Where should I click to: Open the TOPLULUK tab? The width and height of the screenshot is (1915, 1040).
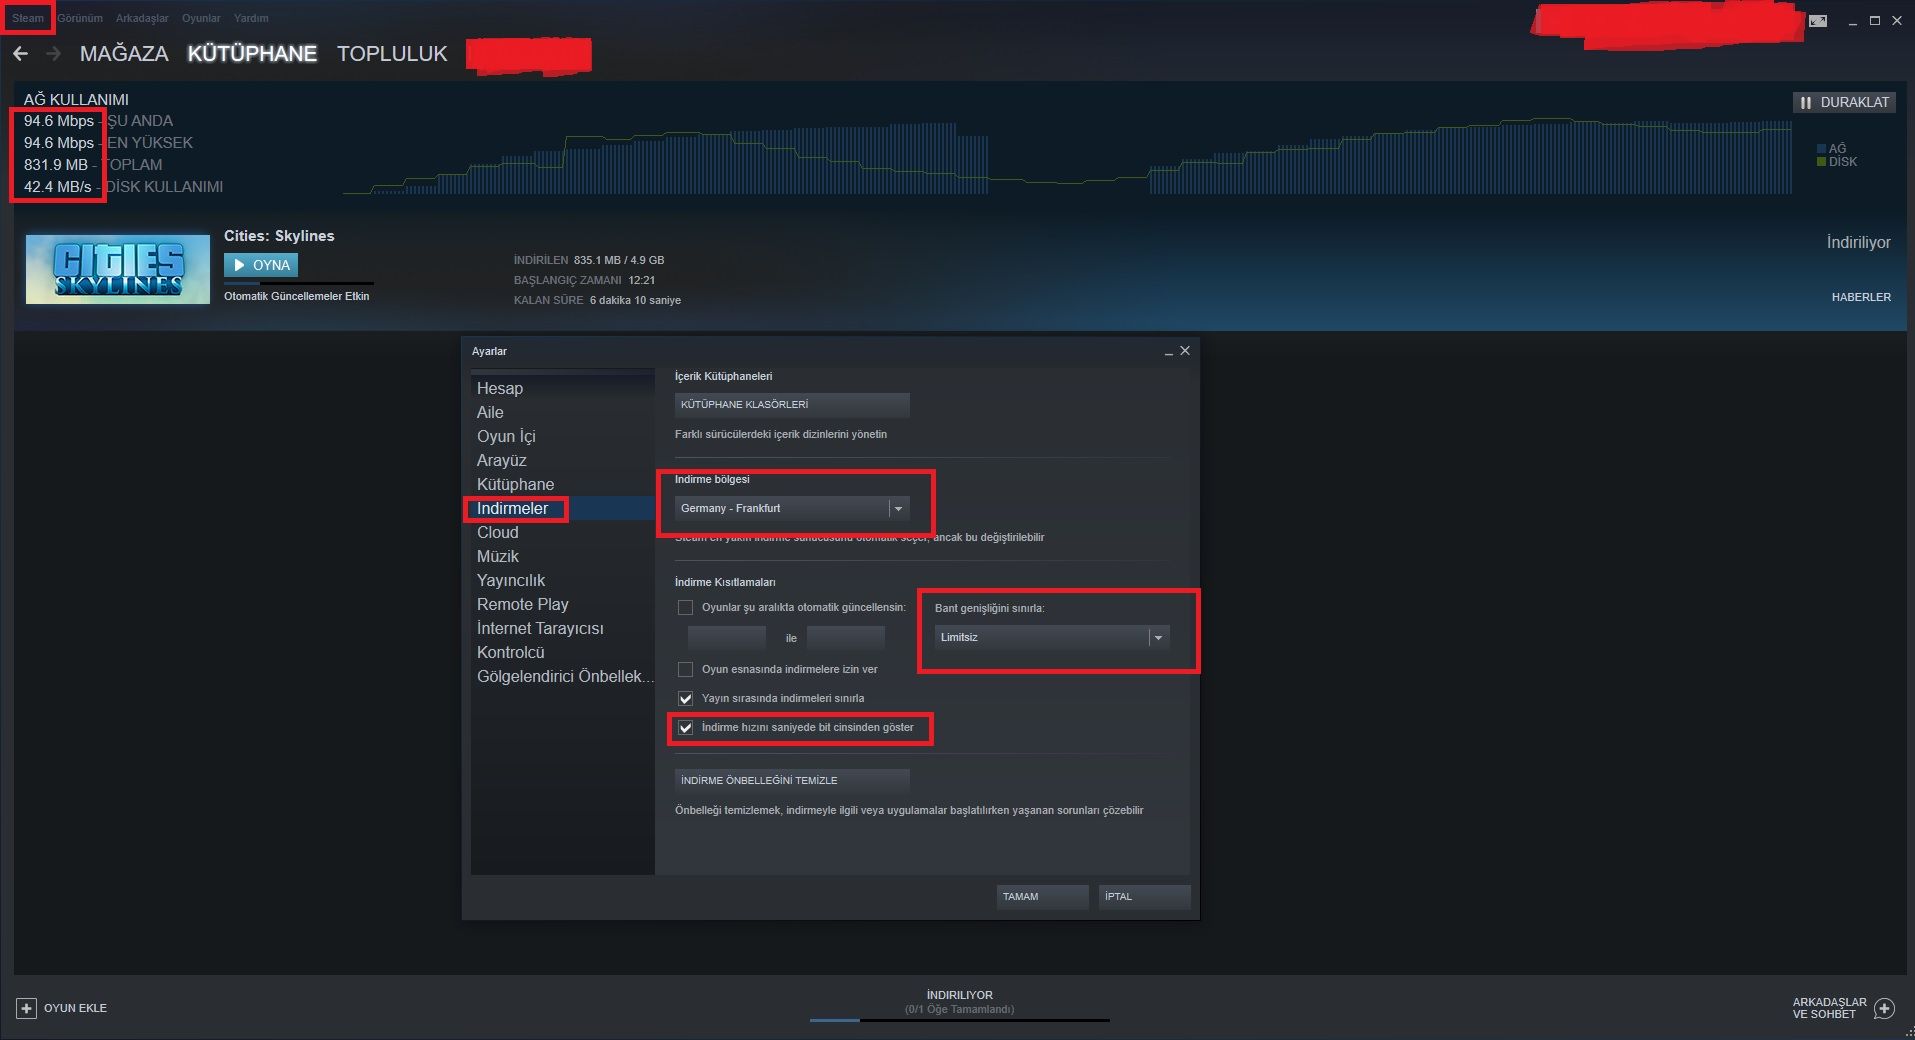point(392,54)
